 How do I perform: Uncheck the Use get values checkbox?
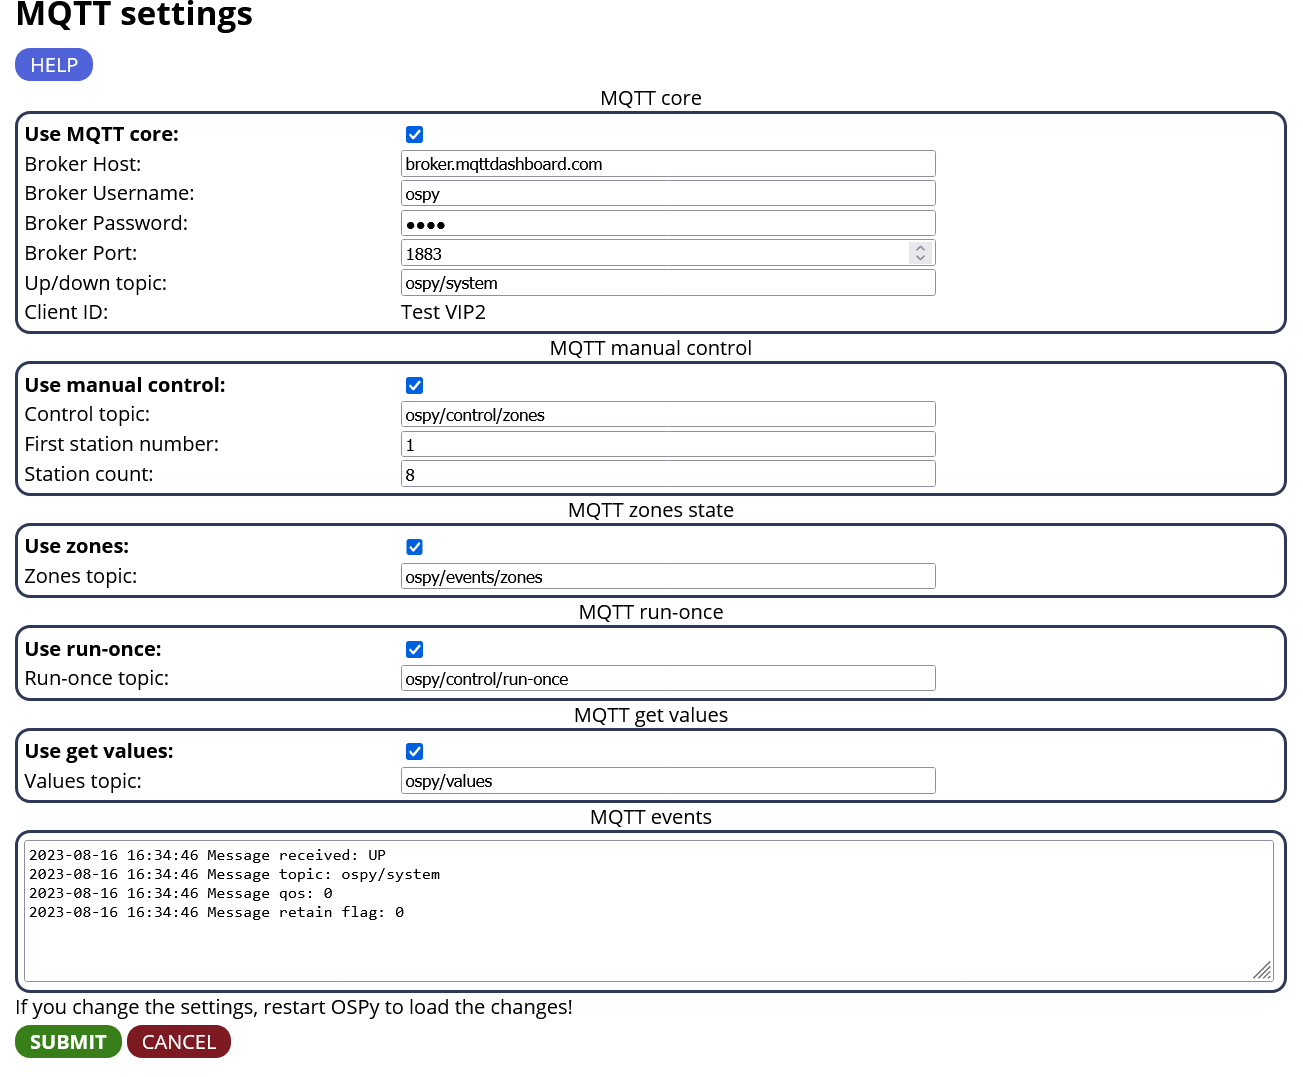(415, 751)
